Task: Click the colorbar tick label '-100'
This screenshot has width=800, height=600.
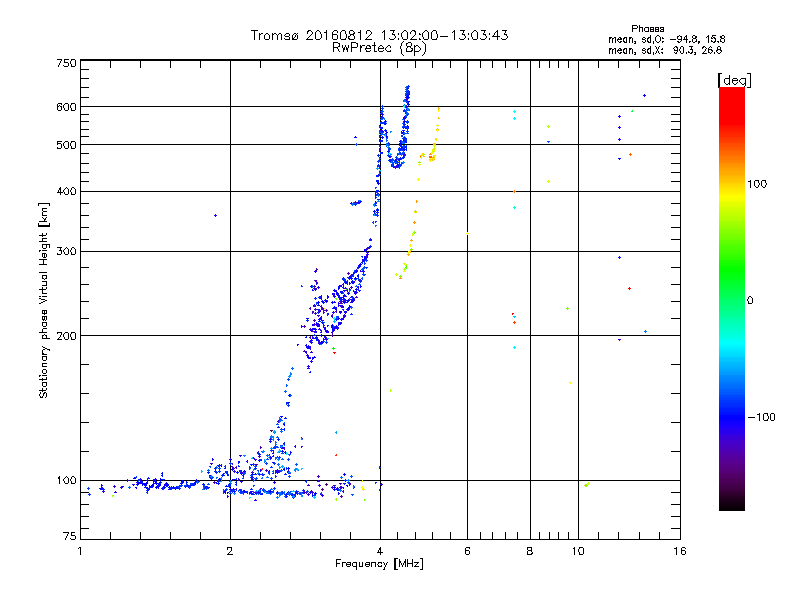Action: click(x=761, y=417)
